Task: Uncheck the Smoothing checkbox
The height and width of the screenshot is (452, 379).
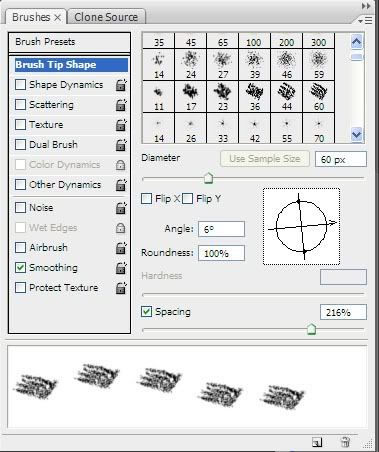Action: tap(21, 267)
